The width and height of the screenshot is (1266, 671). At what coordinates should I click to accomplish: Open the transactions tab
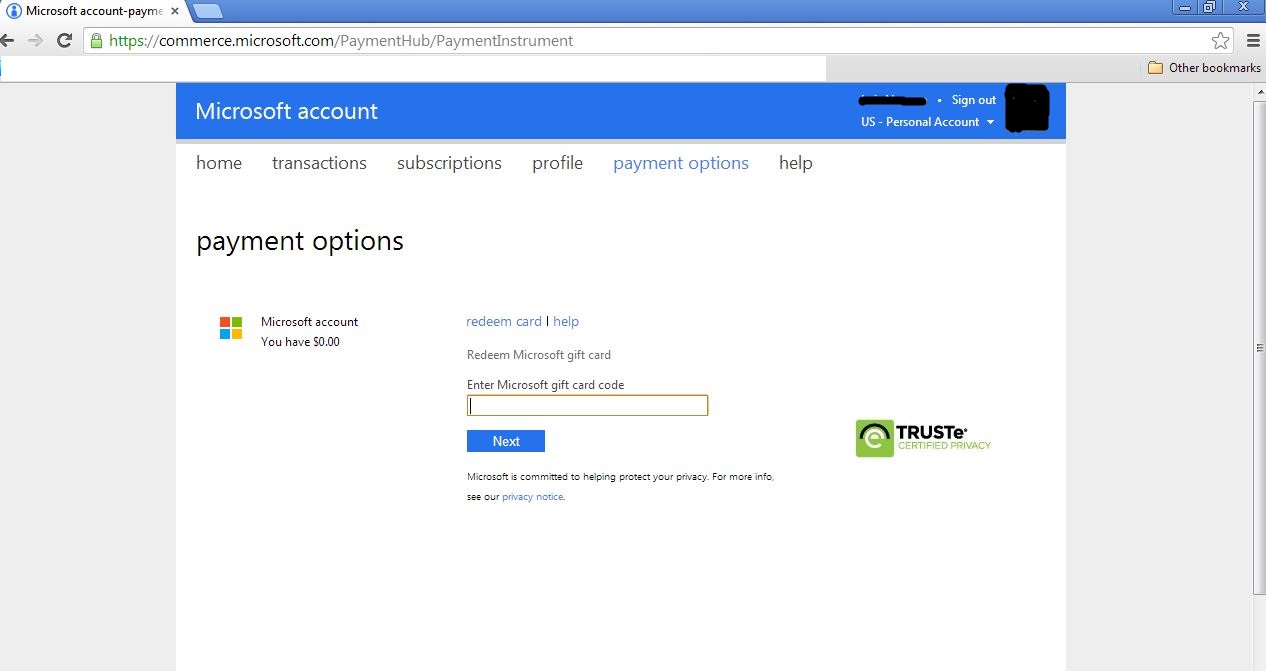(319, 163)
